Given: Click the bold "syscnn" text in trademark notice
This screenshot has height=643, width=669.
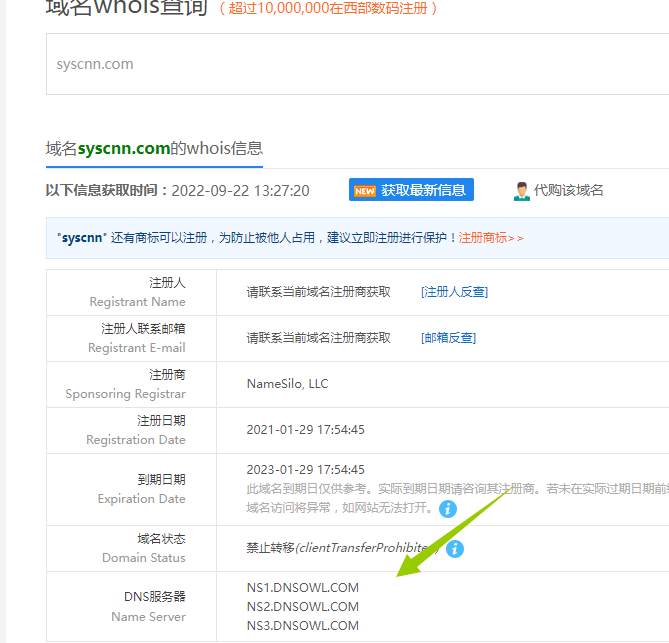Looking at the screenshot, I should tap(82, 238).
